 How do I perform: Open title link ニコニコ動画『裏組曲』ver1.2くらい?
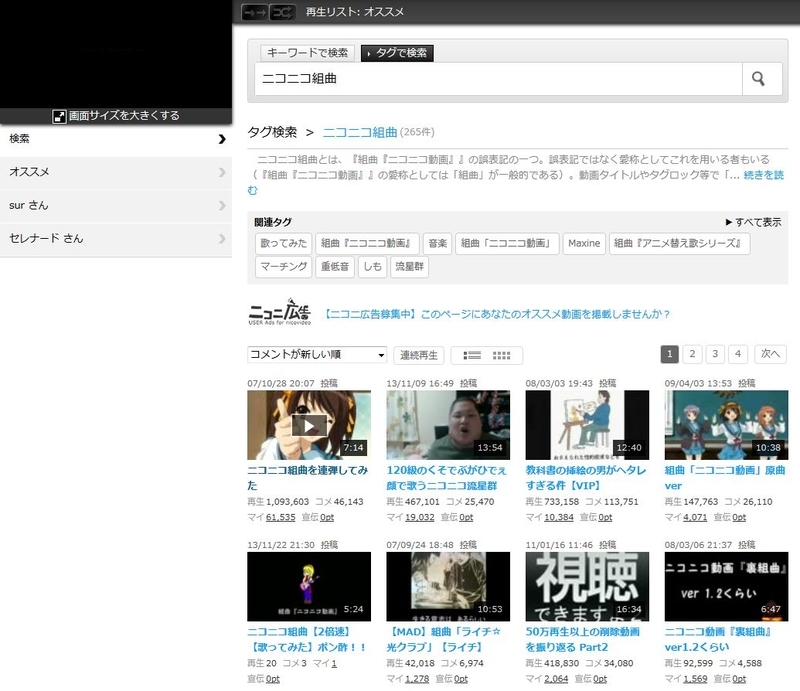point(718,639)
